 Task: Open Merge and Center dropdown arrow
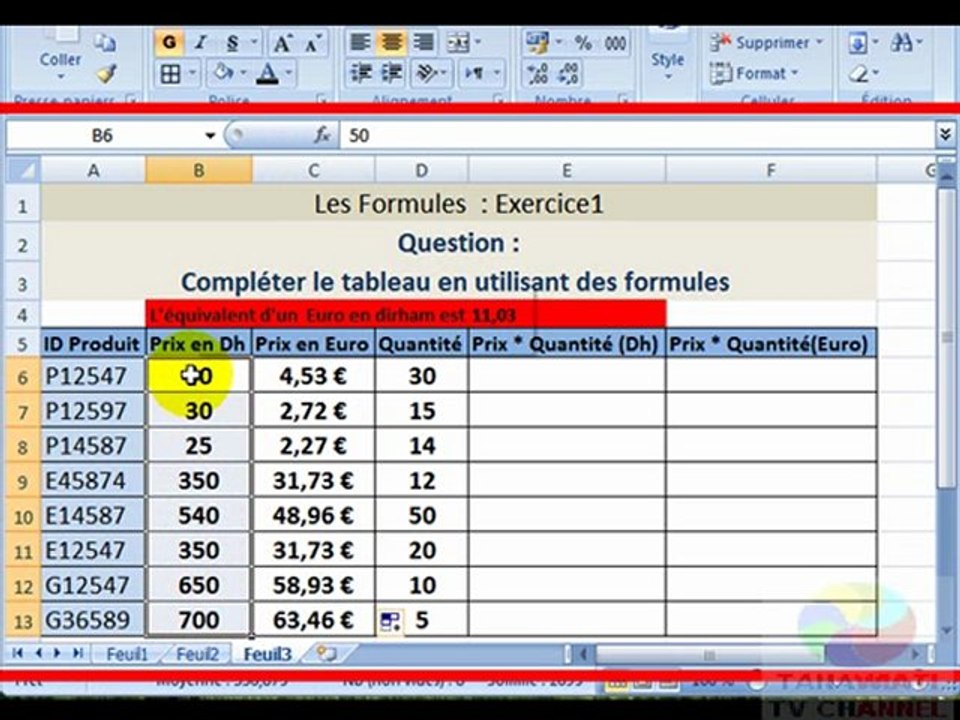[x=478, y=43]
